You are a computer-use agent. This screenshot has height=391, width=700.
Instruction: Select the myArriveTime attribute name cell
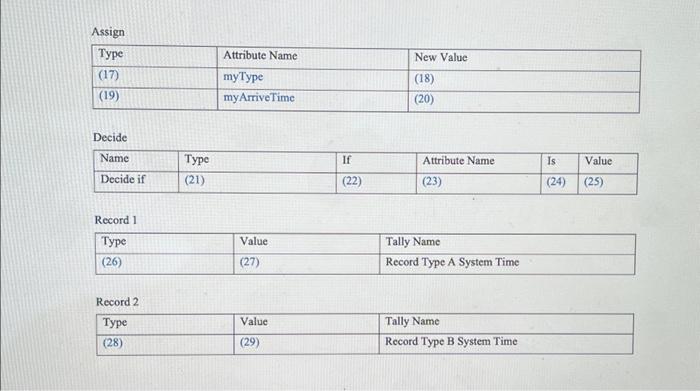click(312, 100)
